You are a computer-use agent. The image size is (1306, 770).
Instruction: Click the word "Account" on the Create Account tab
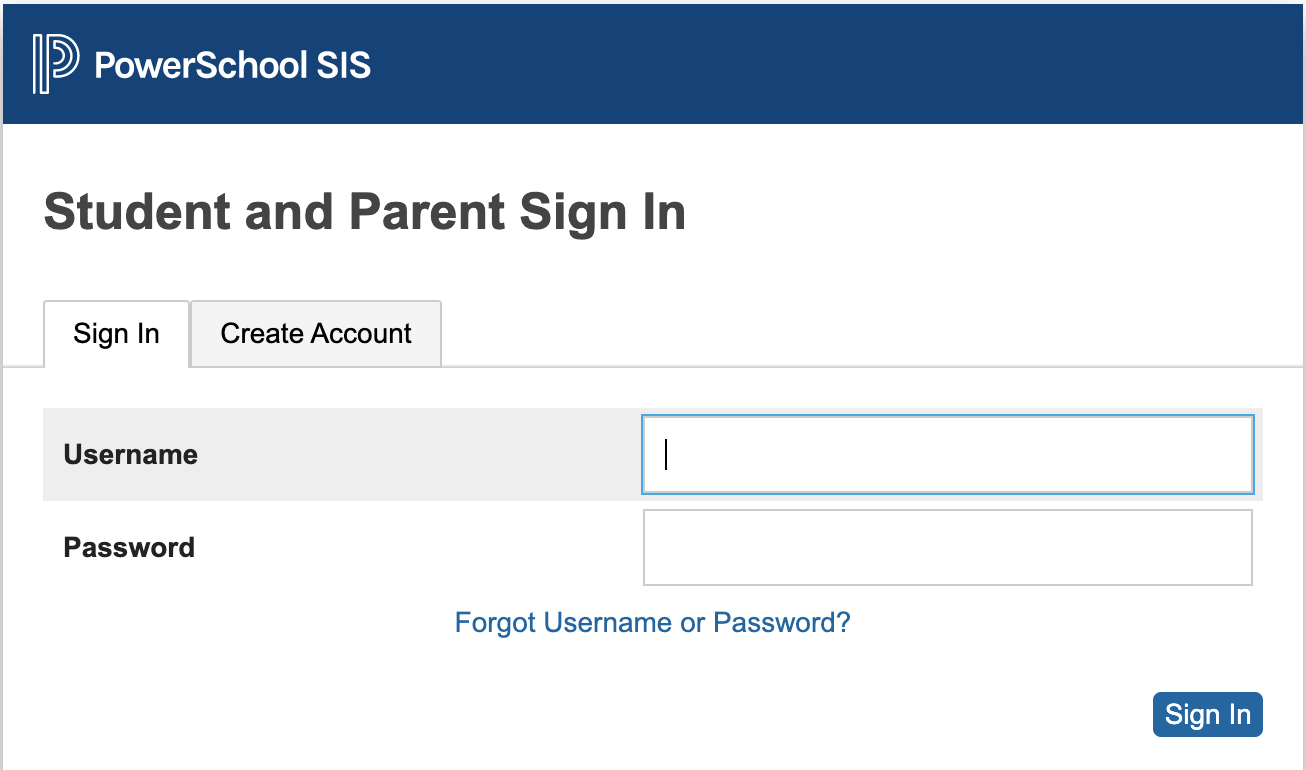tap(364, 333)
